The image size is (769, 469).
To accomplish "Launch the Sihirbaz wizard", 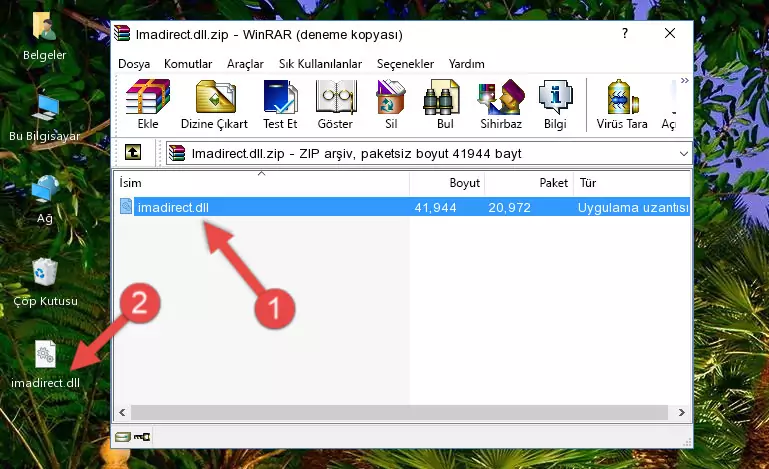I will tap(501, 104).
